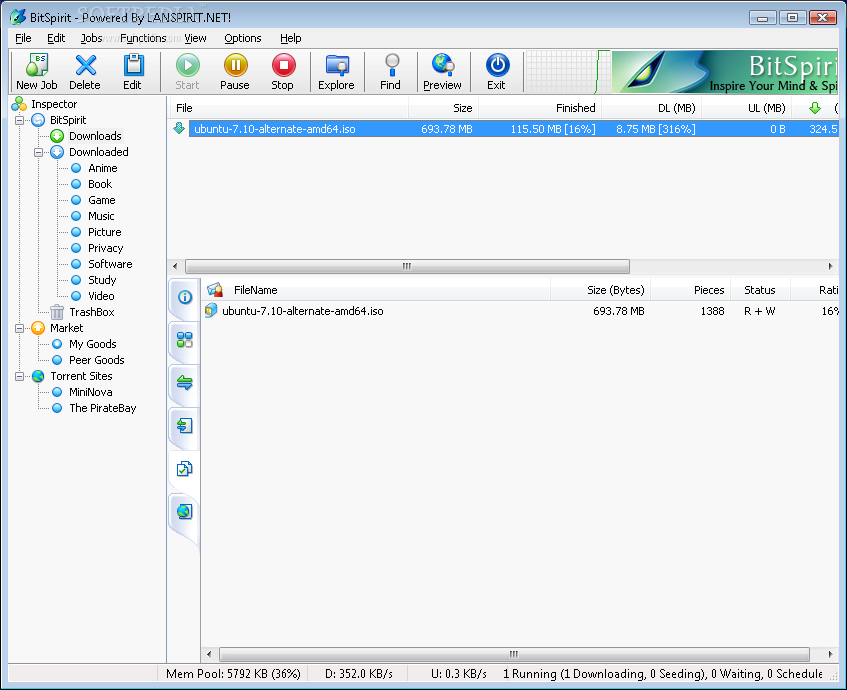Select the globe side tab
The image size is (847, 690).
[184, 512]
